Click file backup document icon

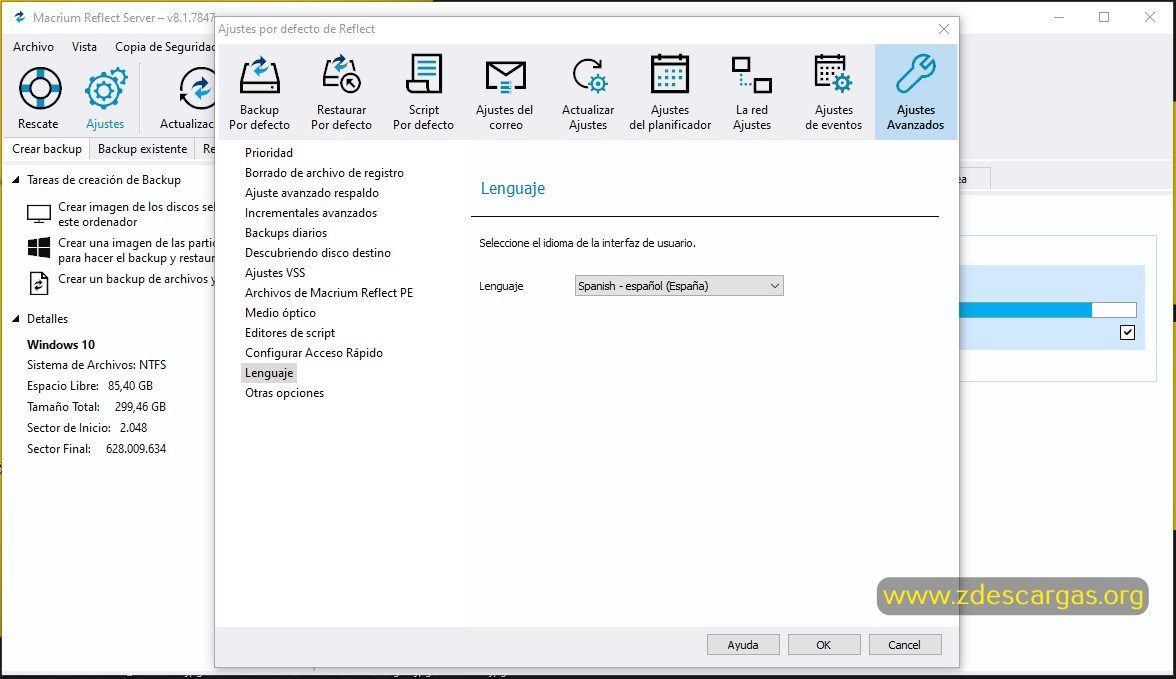click(x=39, y=283)
